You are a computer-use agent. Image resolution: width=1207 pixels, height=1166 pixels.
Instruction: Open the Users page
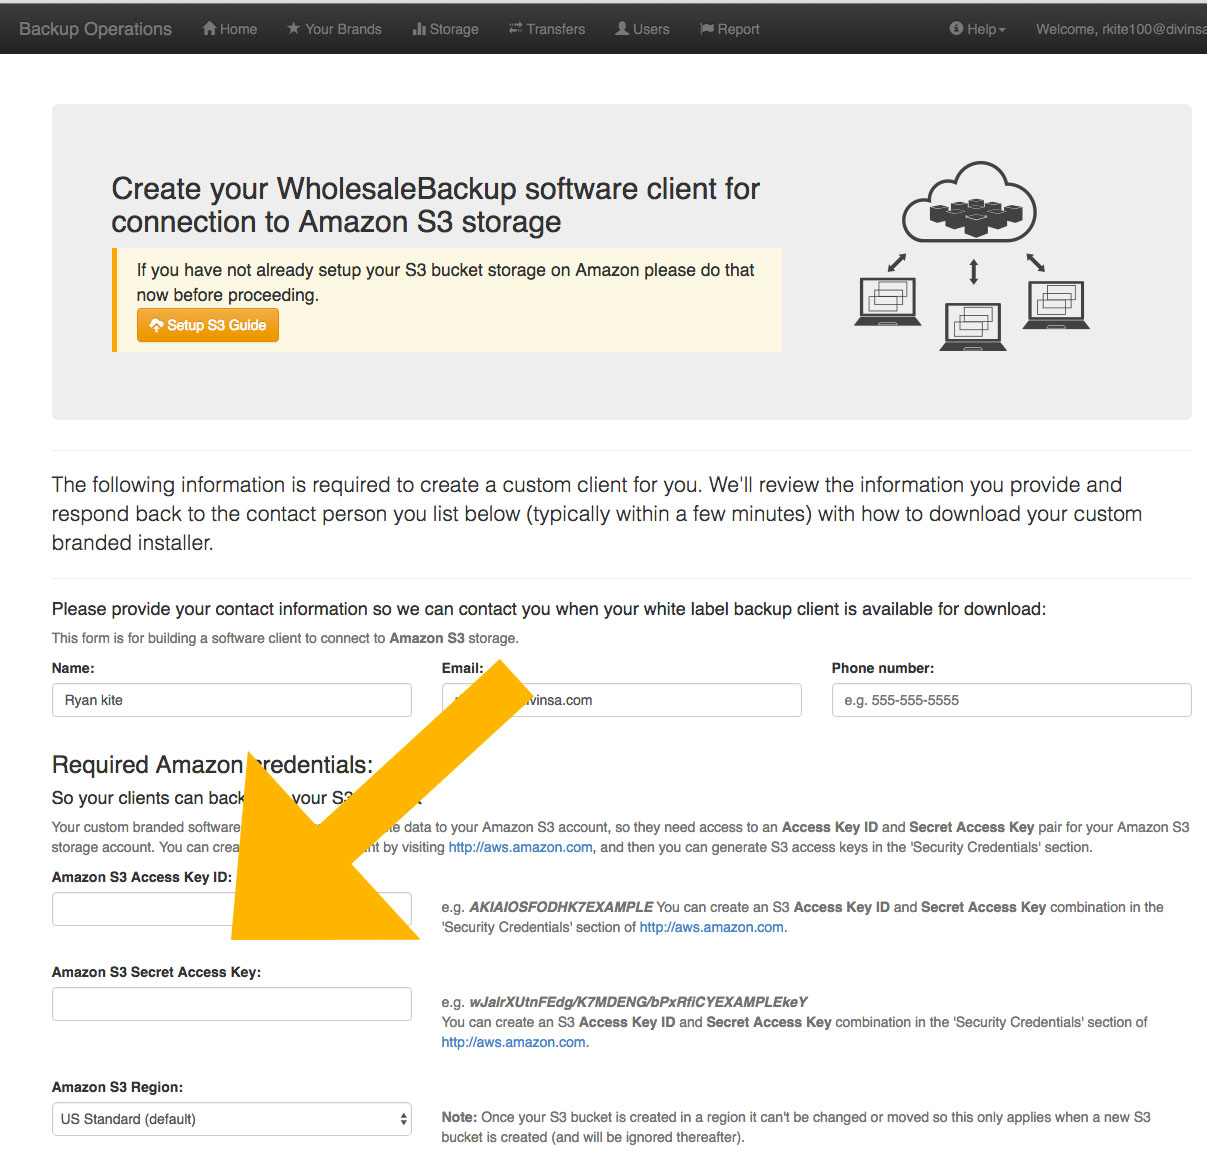coord(642,29)
